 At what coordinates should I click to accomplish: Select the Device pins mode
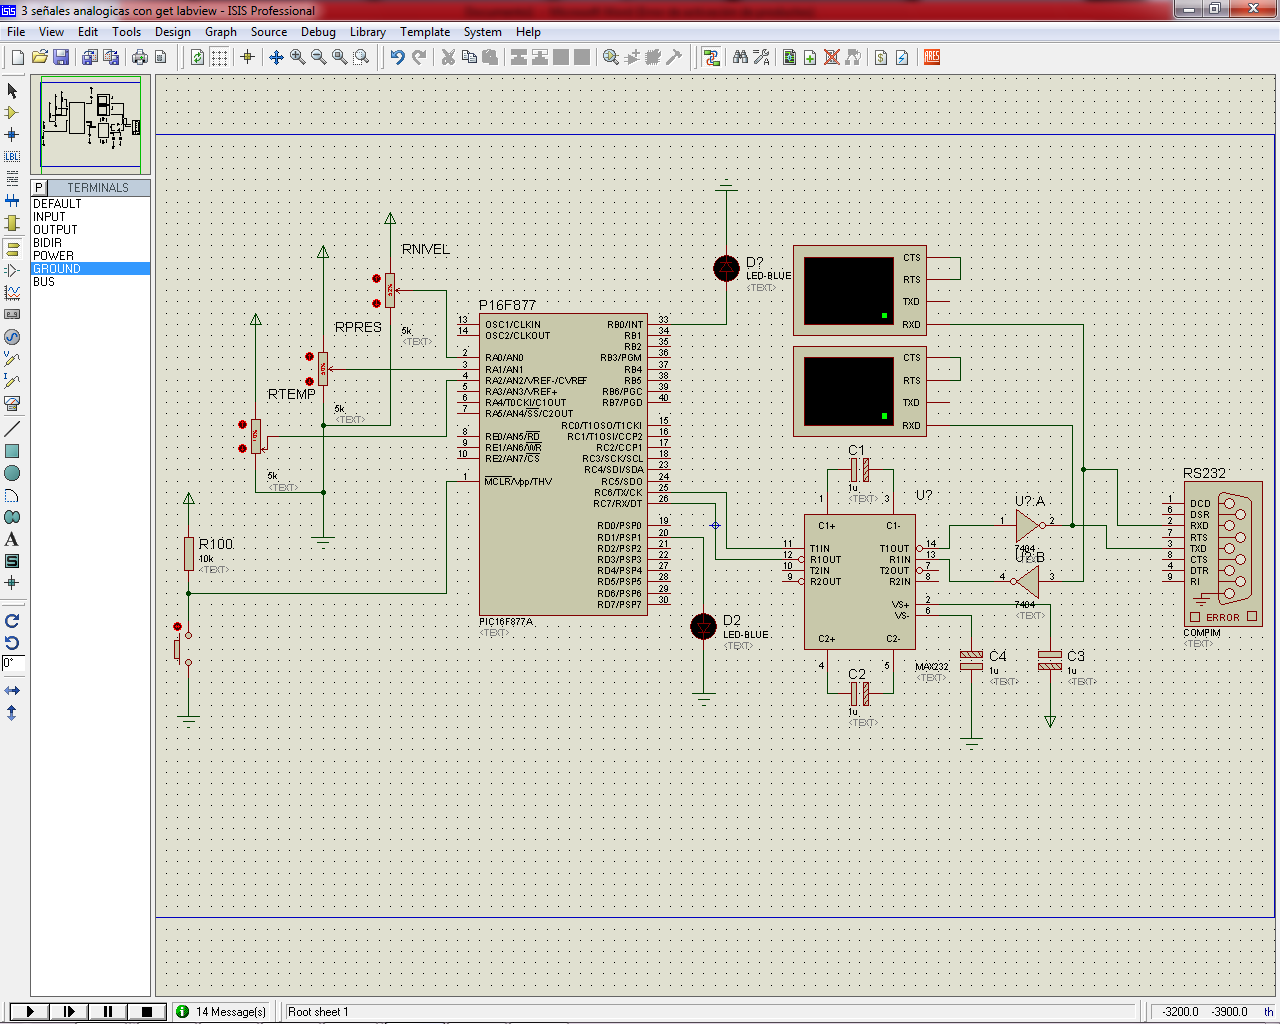click(x=12, y=270)
